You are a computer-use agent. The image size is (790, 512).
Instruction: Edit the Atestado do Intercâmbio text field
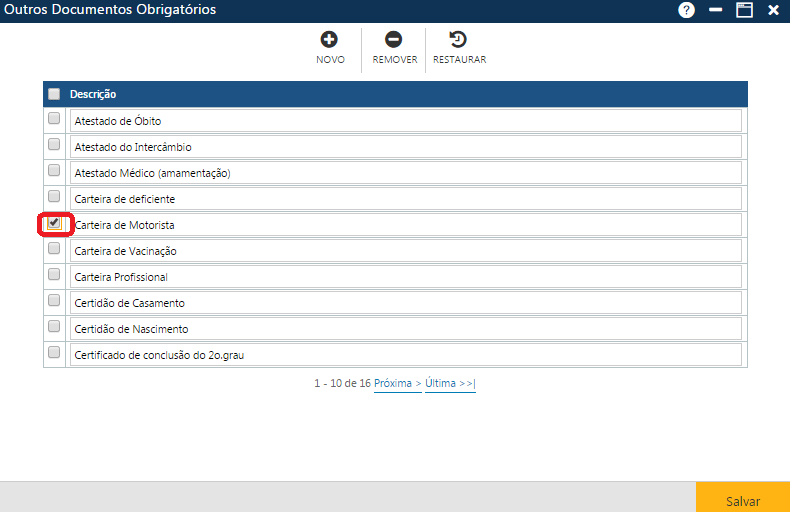click(x=405, y=147)
